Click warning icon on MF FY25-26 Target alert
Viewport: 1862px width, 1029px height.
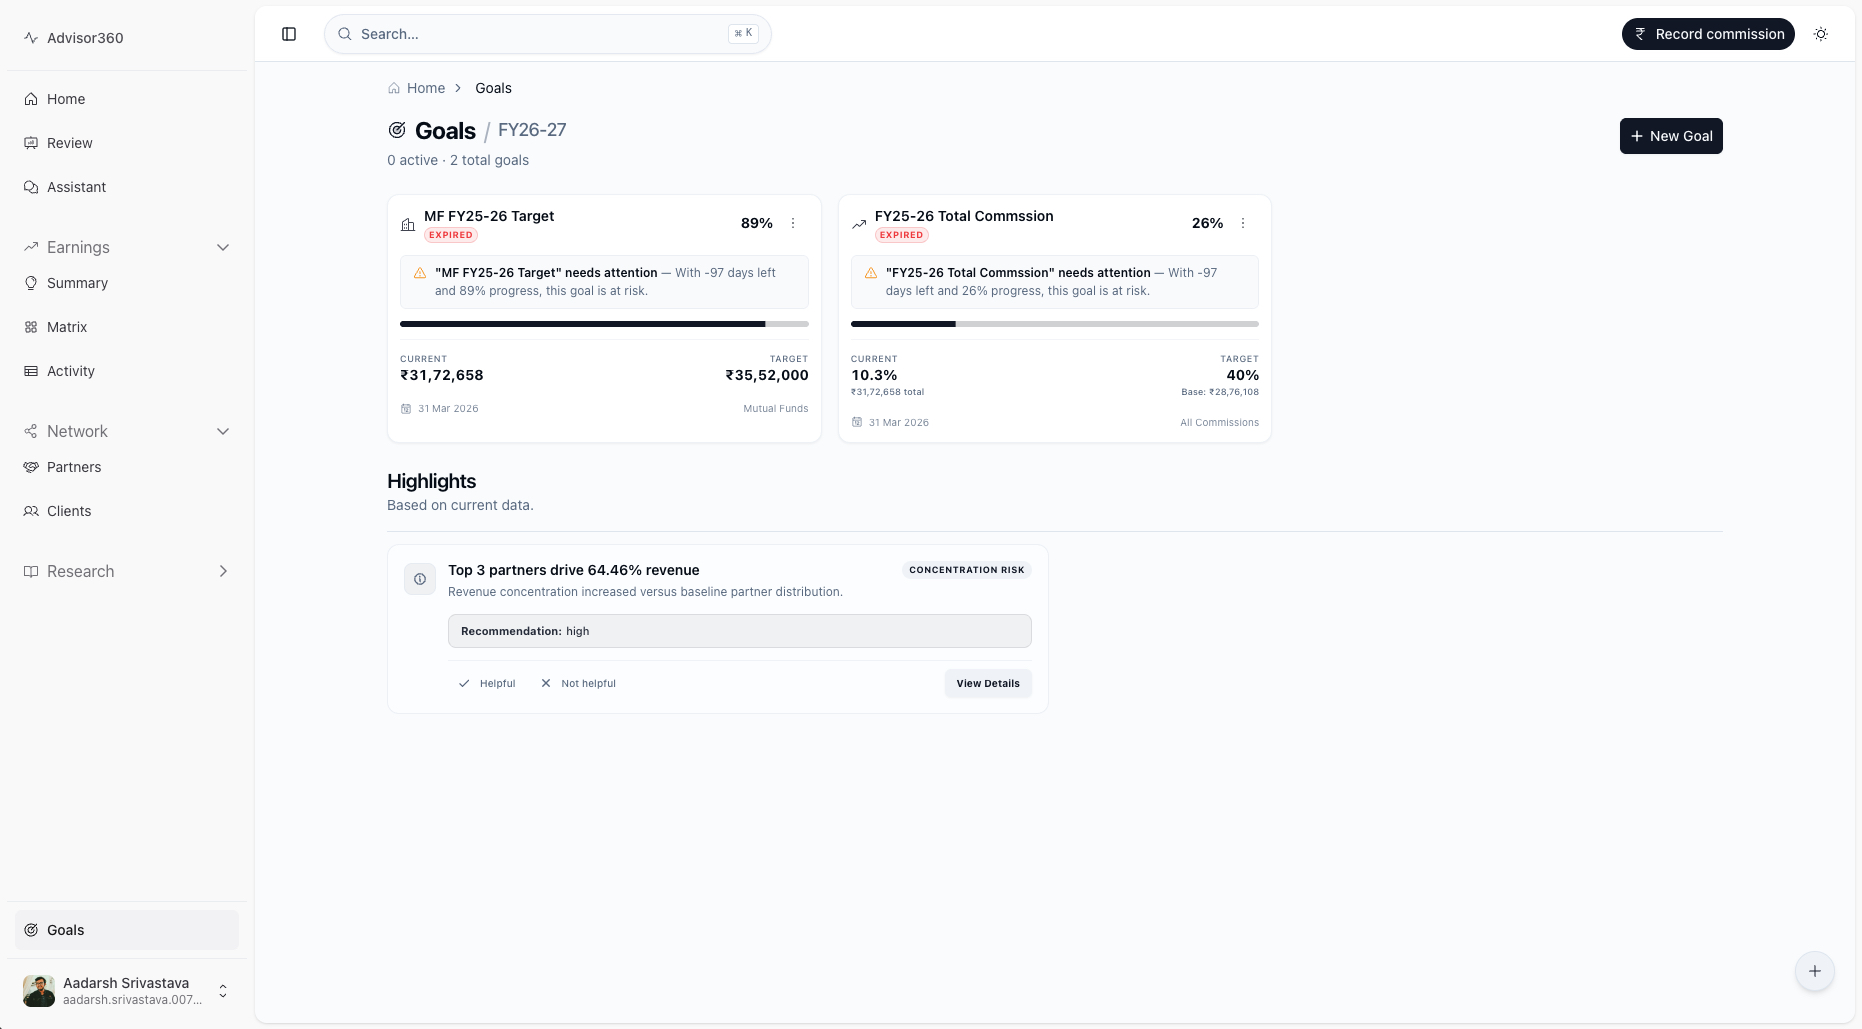[420, 273]
